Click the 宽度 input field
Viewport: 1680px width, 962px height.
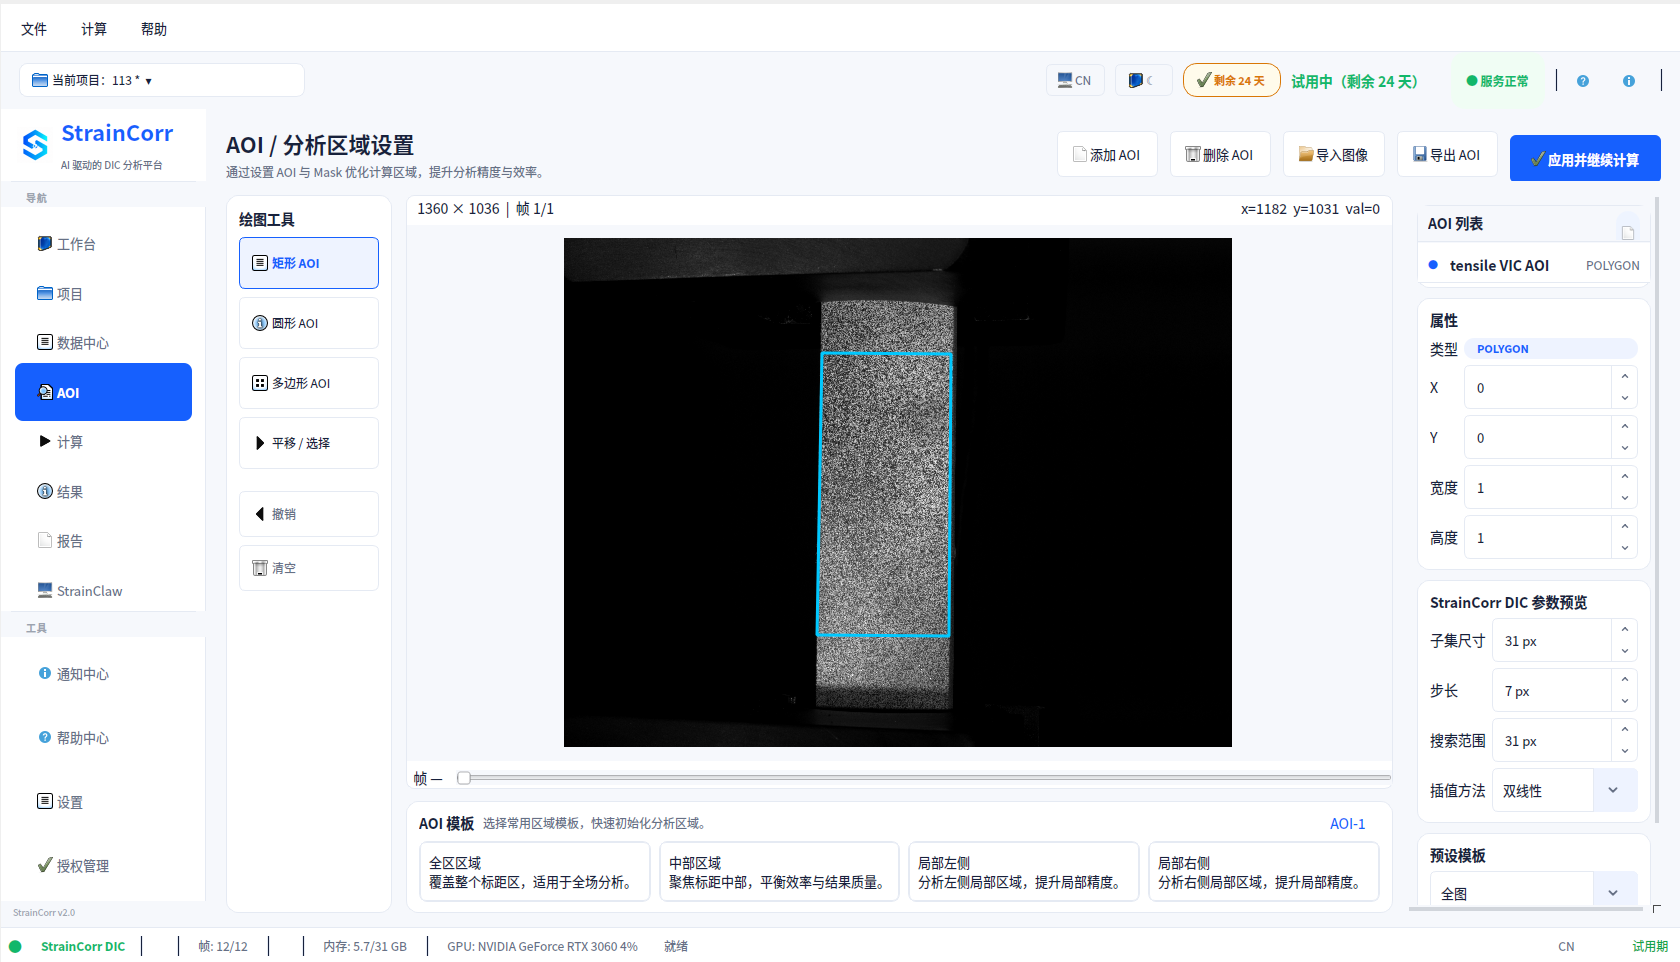[x=1538, y=488]
